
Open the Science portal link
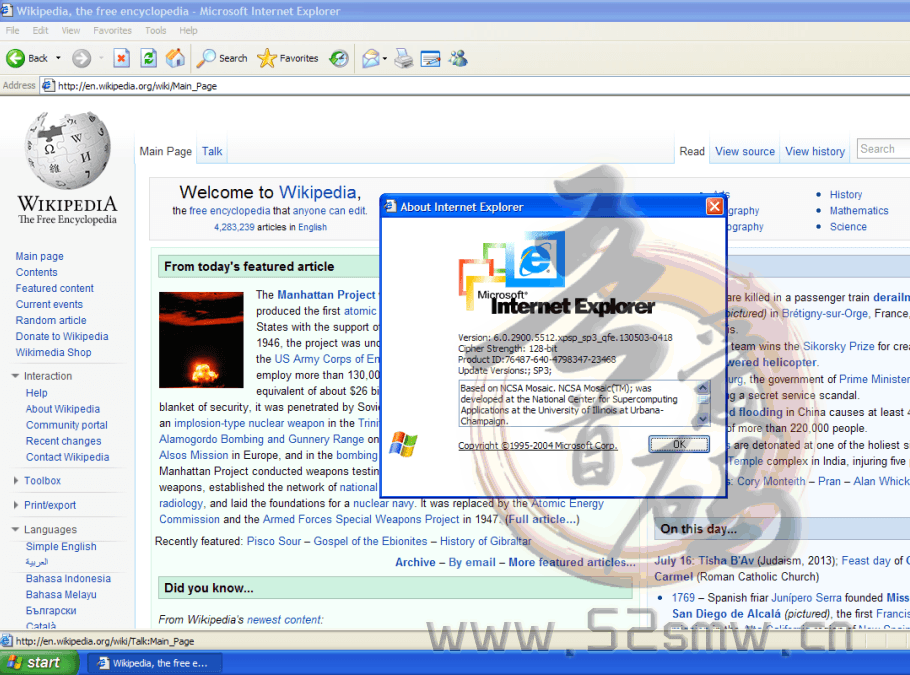tap(848, 227)
